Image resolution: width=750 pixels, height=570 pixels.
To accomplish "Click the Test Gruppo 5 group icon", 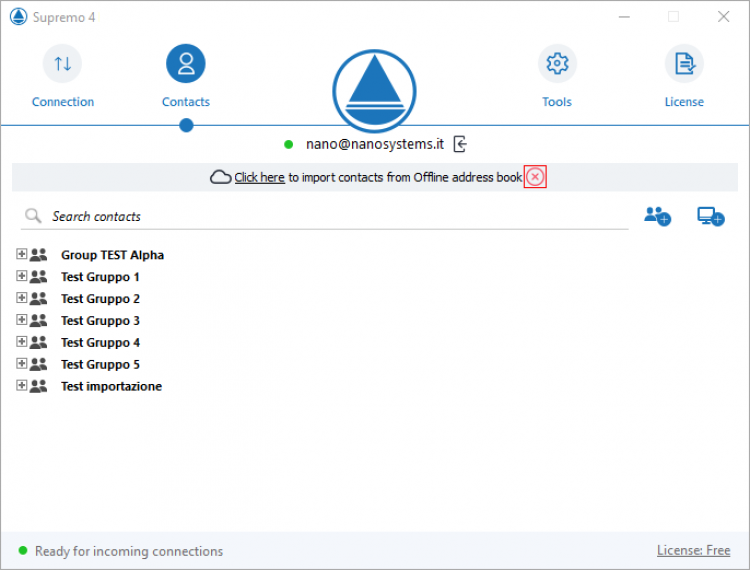I will (x=38, y=364).
